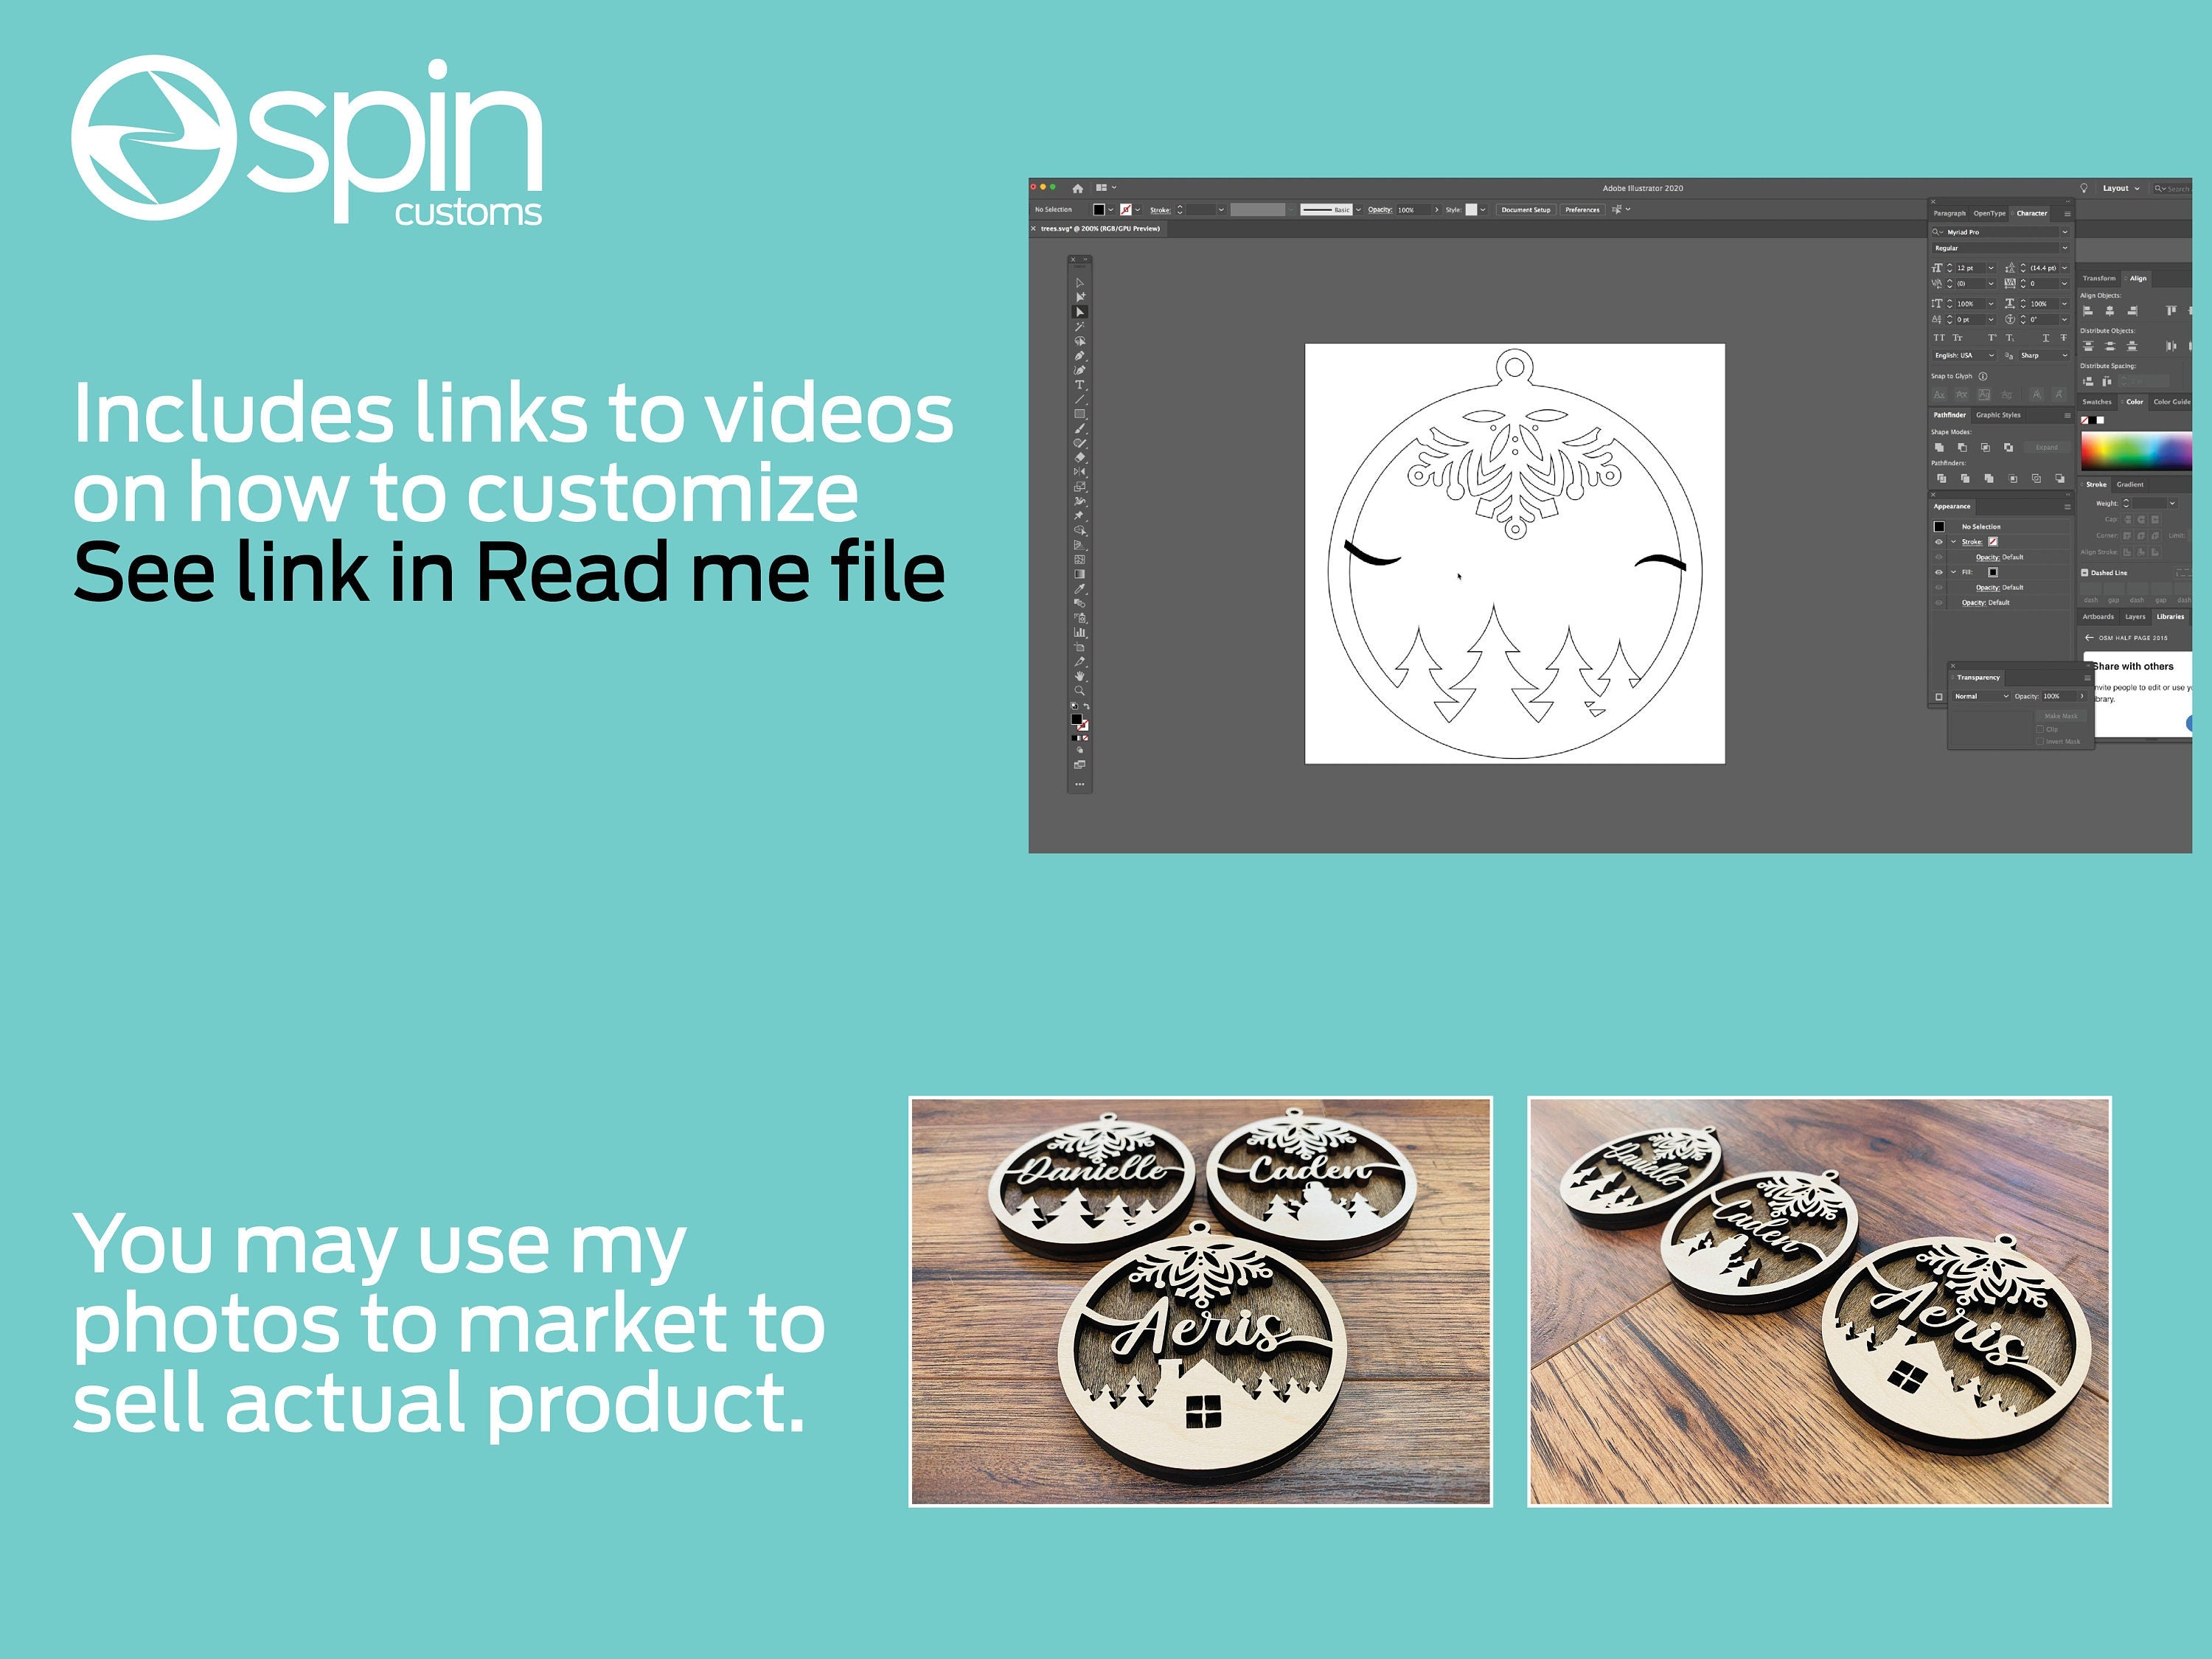The height and width of the screenshot is (1659, 2212).
Task: Select the Eraser tool
Action: point(1080,458)
